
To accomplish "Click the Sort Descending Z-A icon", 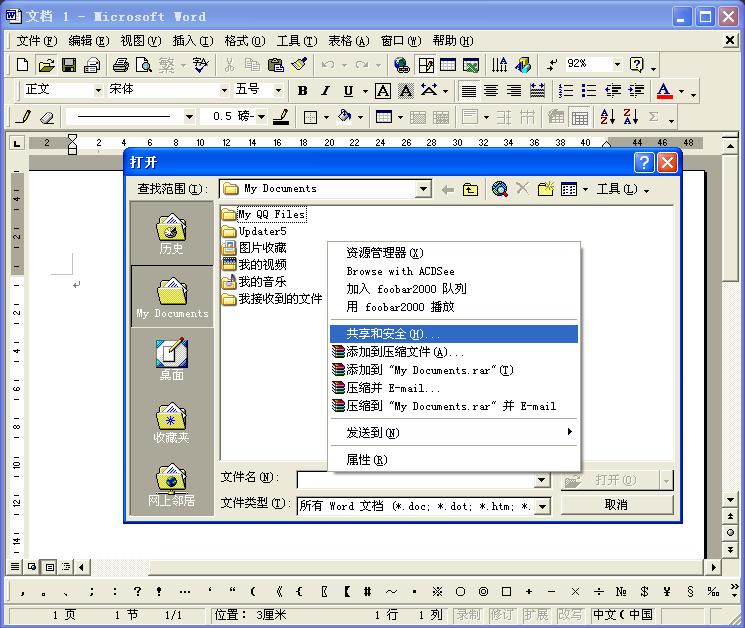I will 631,116.
